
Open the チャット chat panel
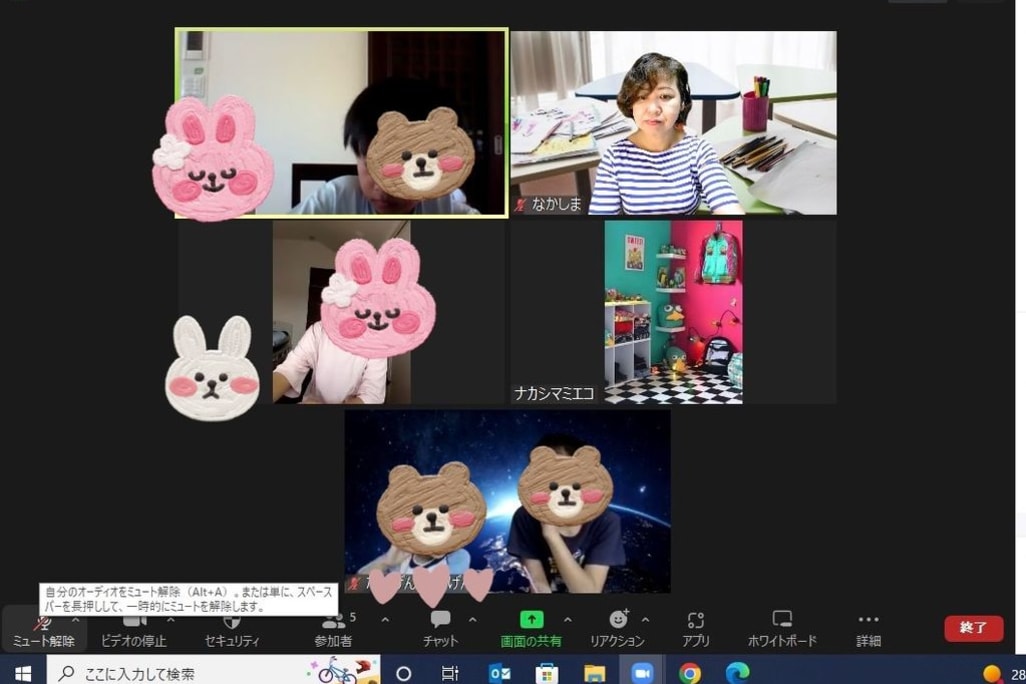click(x=440, y=630)
